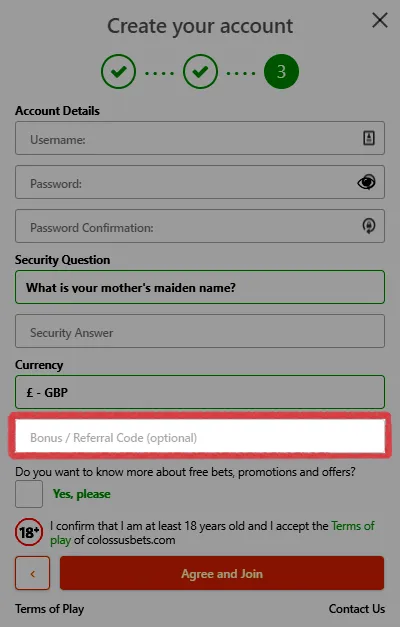400x627 pixels.
Task: Click the contact card icon in Username field
Action: point(369,138)
